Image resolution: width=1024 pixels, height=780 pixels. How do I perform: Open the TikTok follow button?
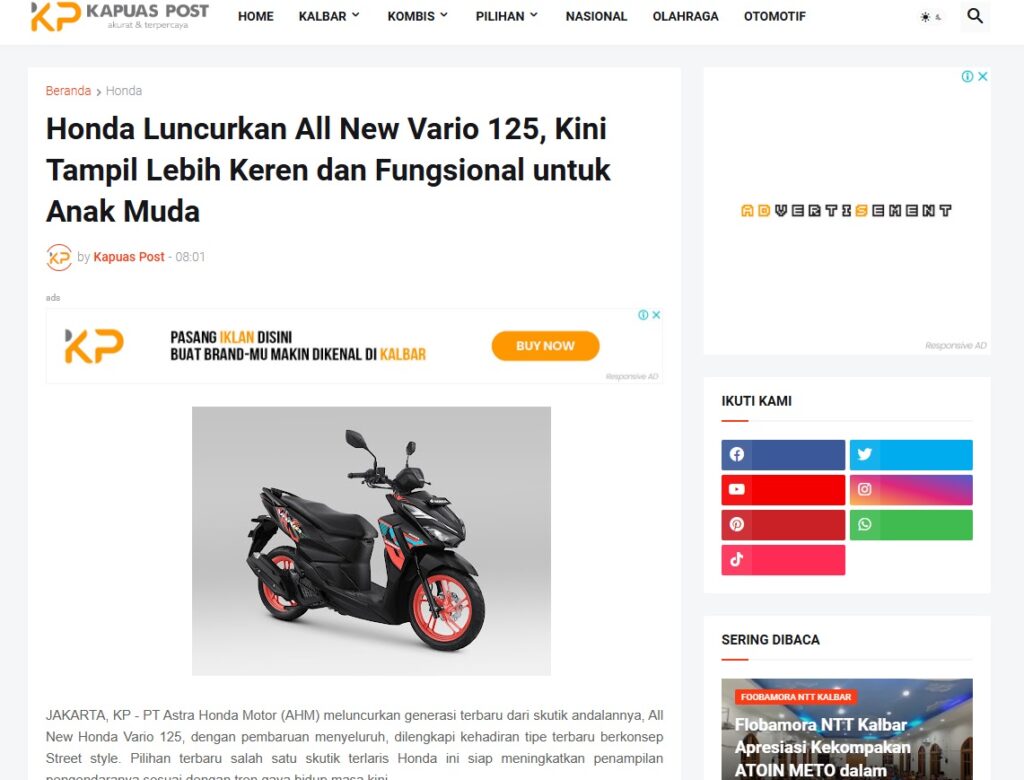coord(783,560)
